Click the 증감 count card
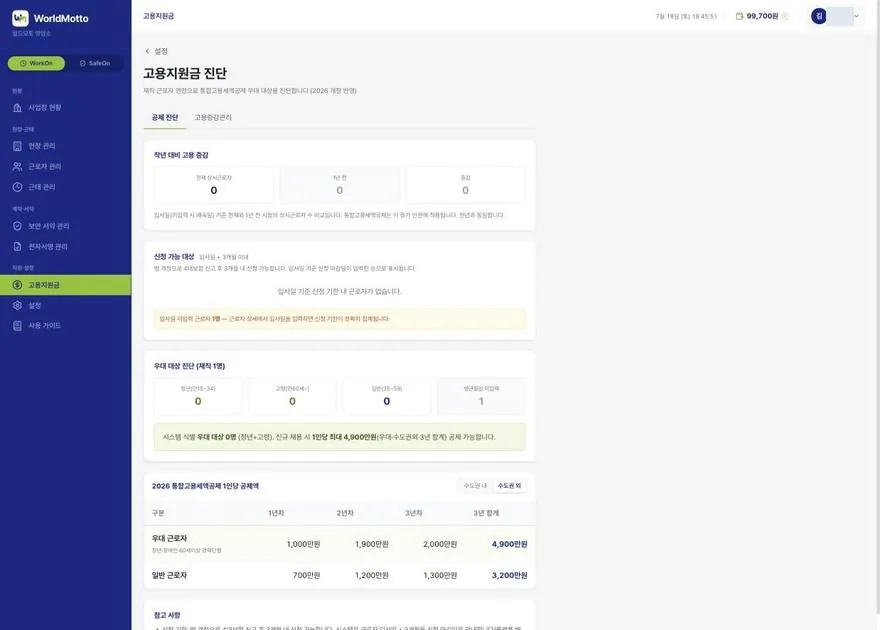Viewport: 880px width, 630px height. click(465, 185)
